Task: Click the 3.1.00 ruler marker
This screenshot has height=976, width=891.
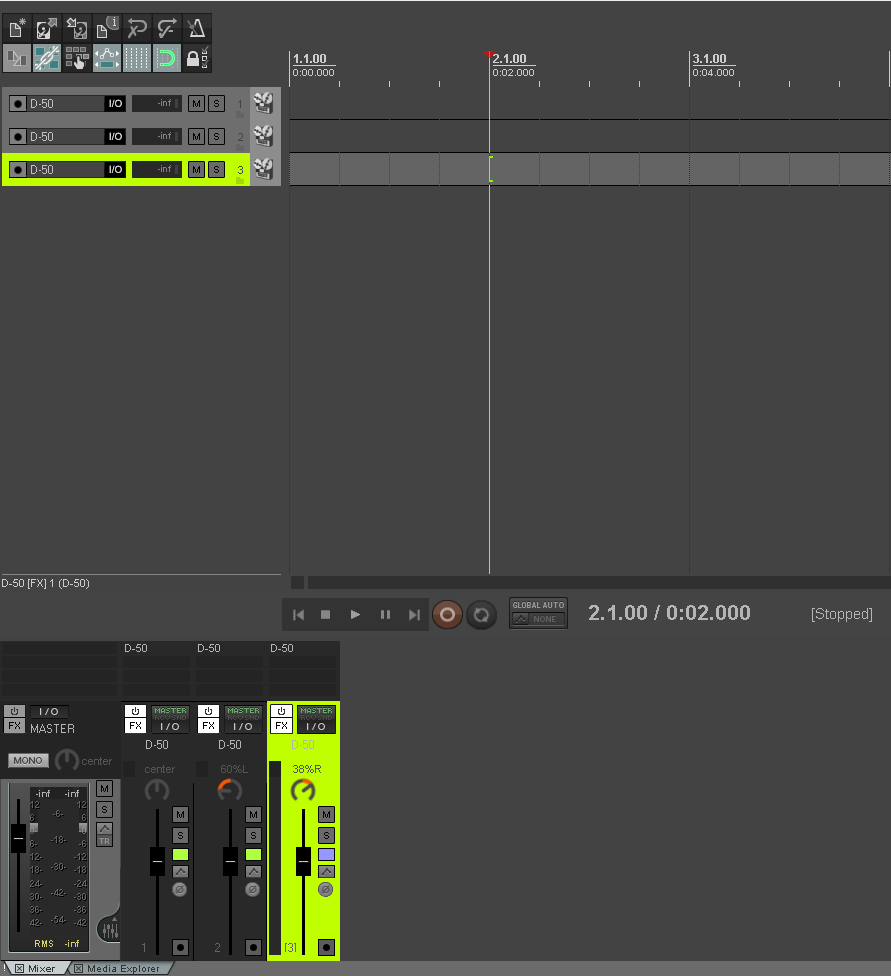Action: click(x=709, y=59)
